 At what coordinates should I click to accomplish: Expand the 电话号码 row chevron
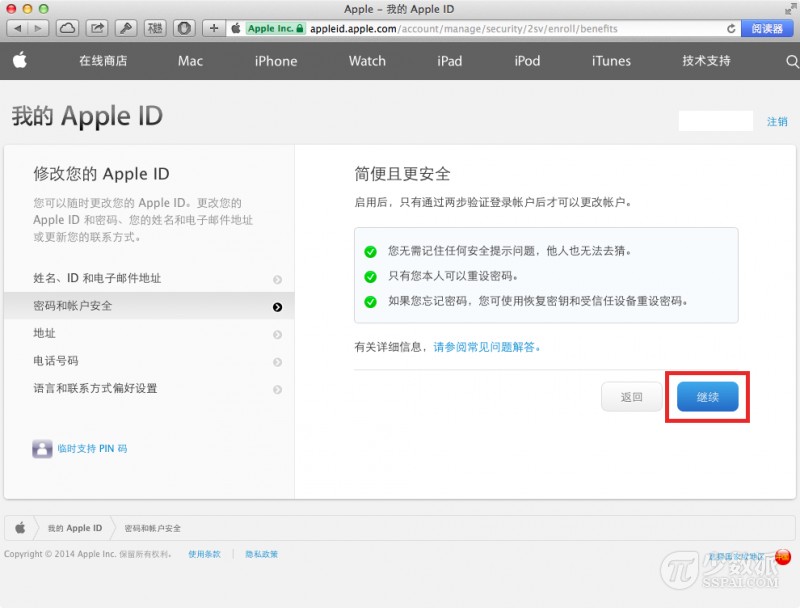click(278, 362)
